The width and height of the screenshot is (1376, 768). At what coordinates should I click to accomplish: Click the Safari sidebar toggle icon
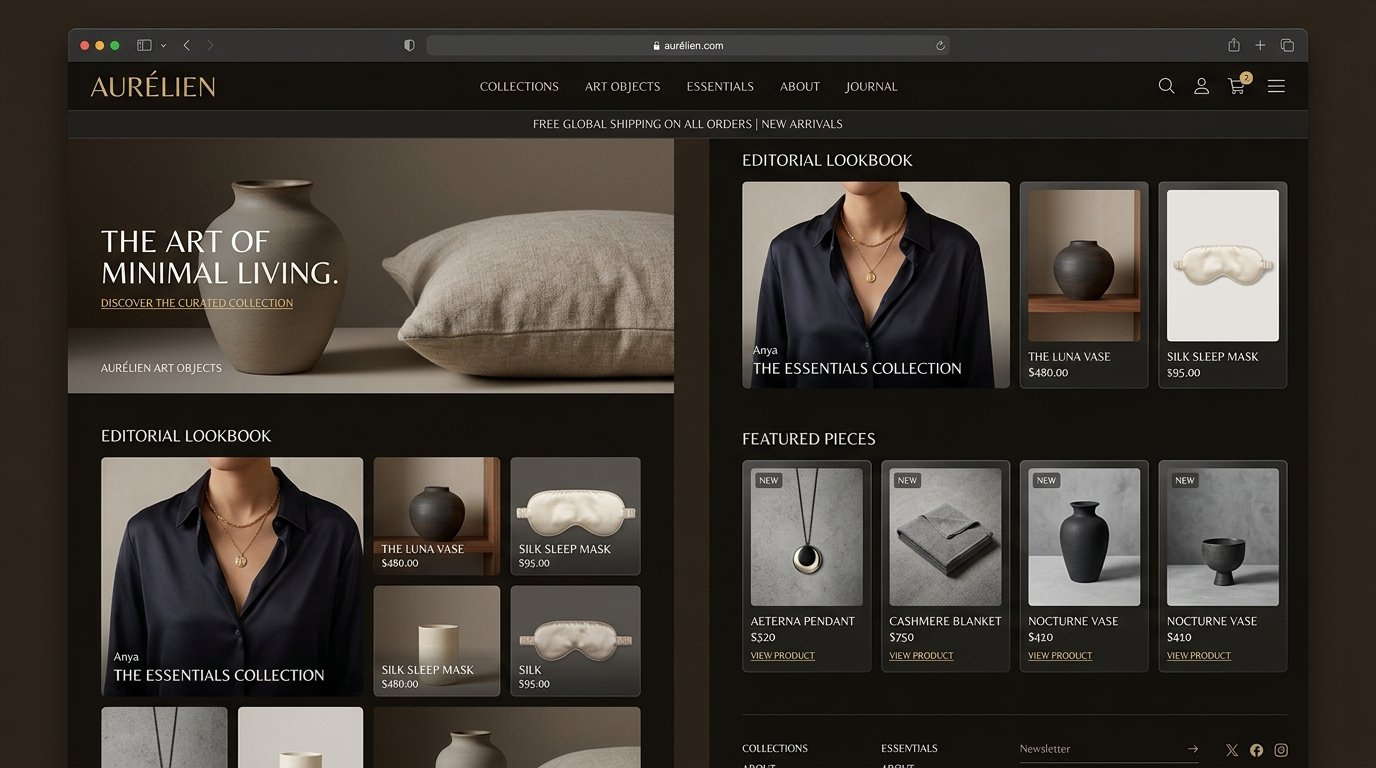(144, 45)
